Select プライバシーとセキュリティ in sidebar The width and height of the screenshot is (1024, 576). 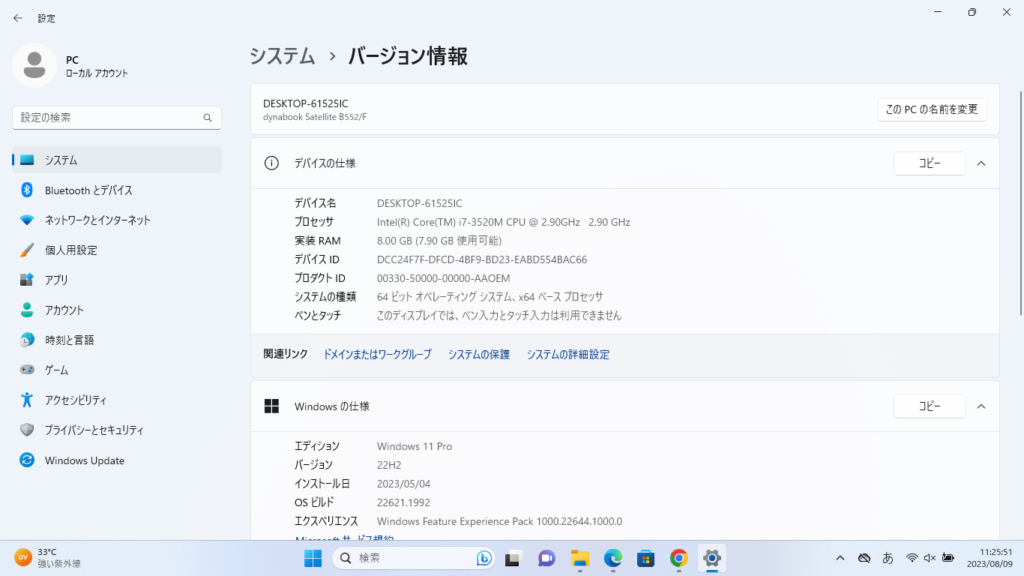click(94, 430)
